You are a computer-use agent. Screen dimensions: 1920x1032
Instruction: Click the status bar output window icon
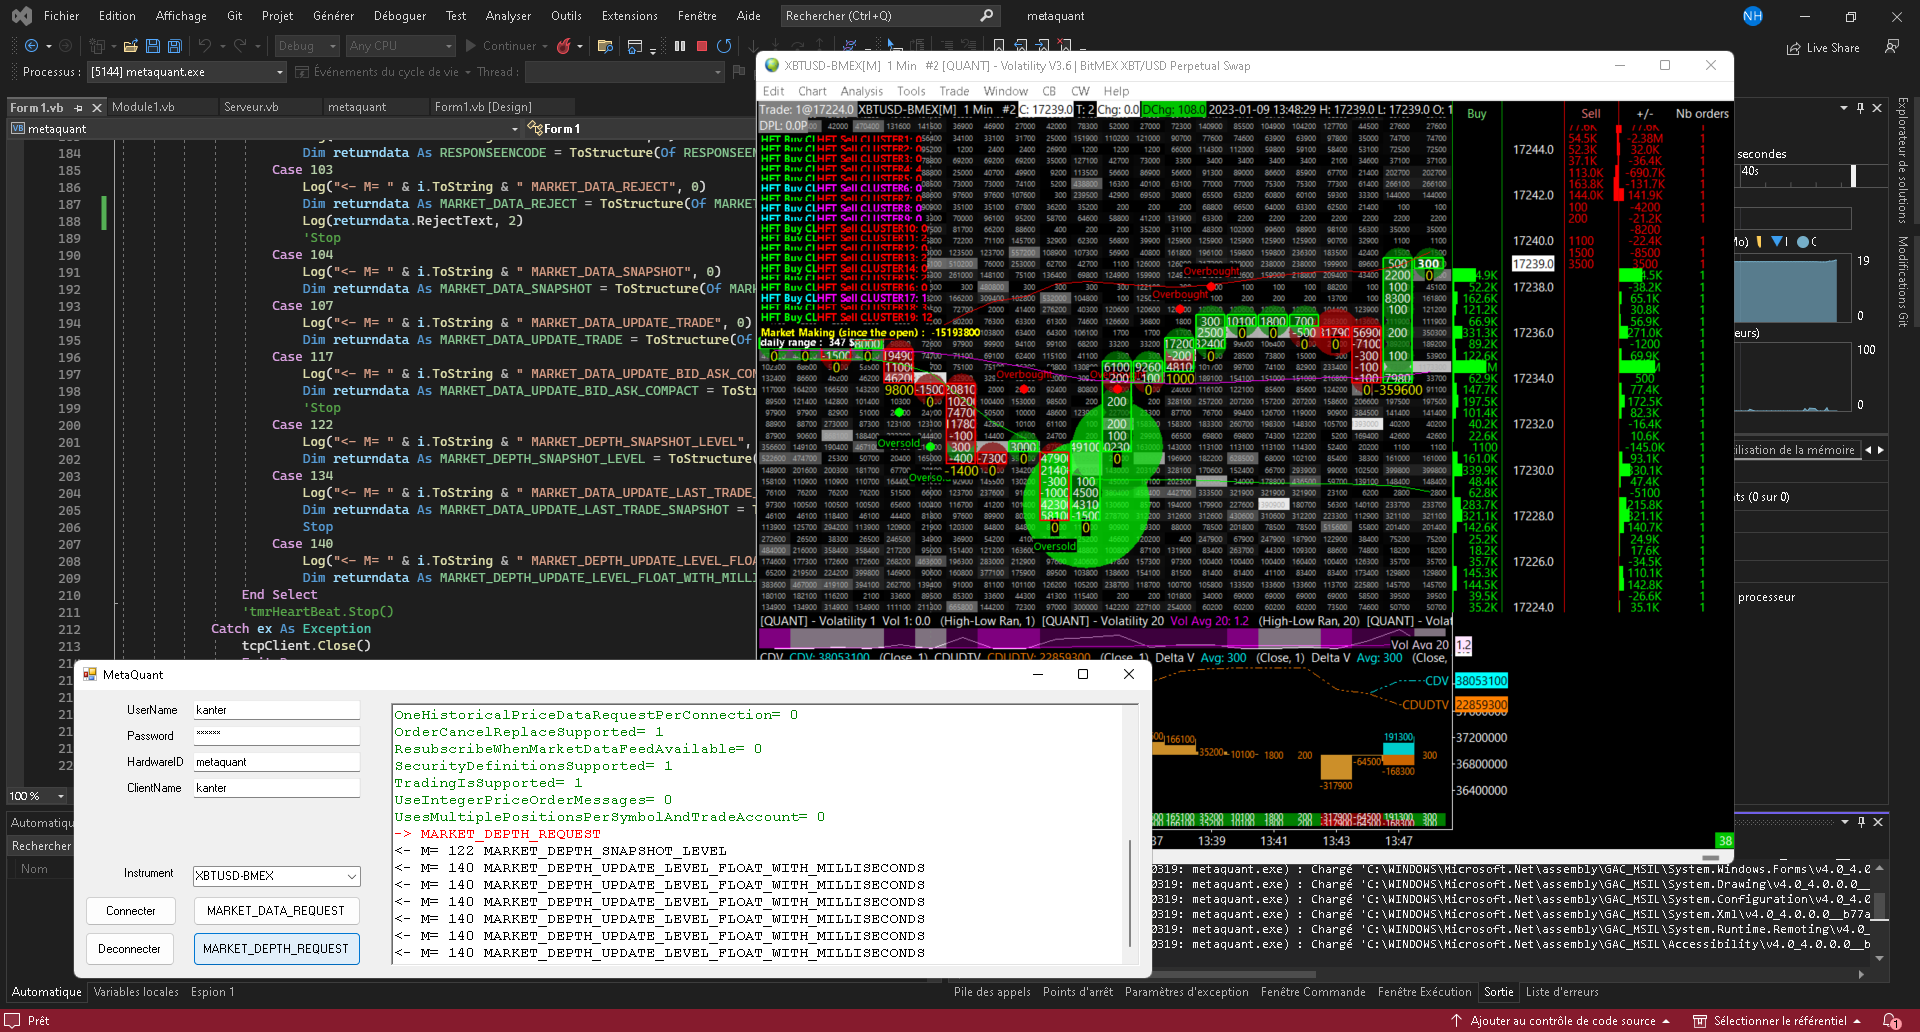pyautogui.click(x=12, y=1020)
